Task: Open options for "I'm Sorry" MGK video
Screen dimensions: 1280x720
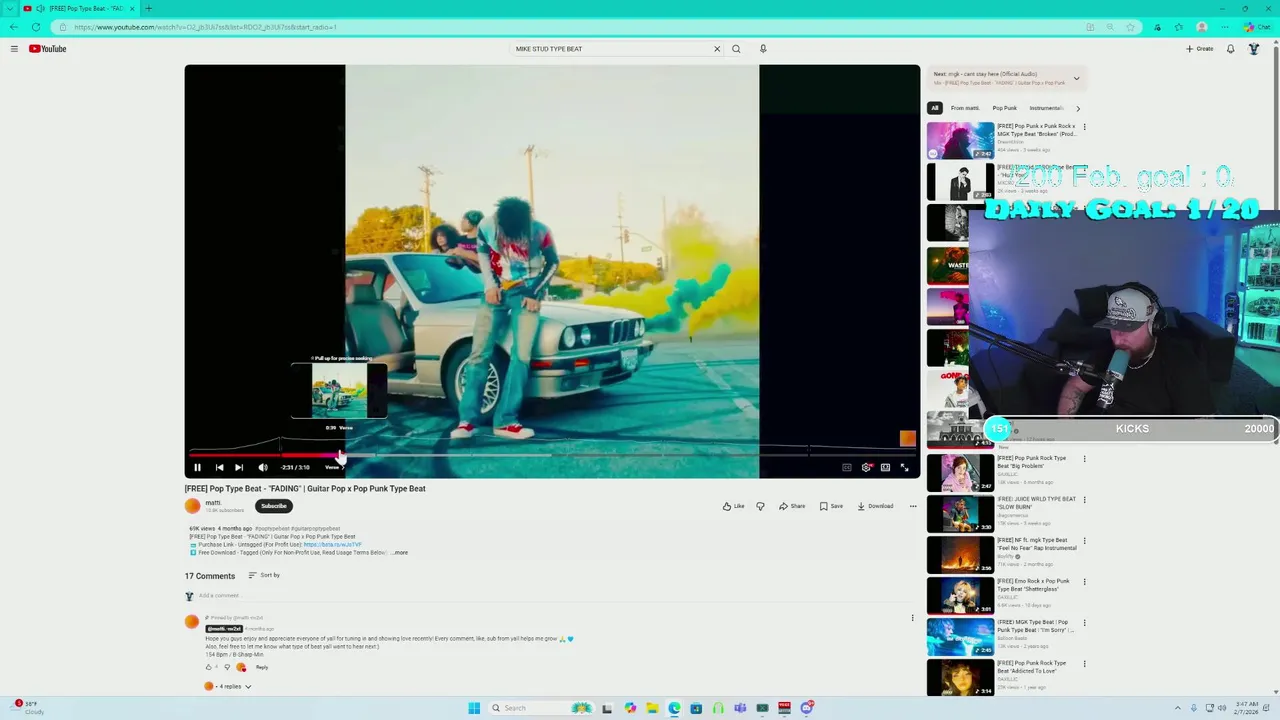Action: pos(1084,623)
